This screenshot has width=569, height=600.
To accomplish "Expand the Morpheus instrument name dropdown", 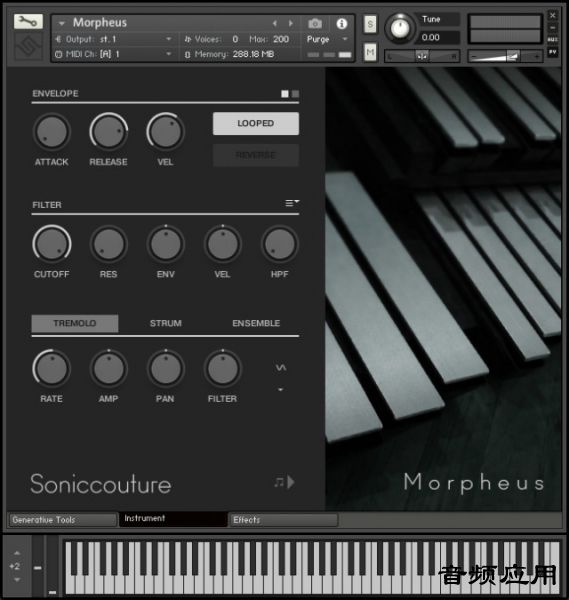I will click(x=61, y=24).
